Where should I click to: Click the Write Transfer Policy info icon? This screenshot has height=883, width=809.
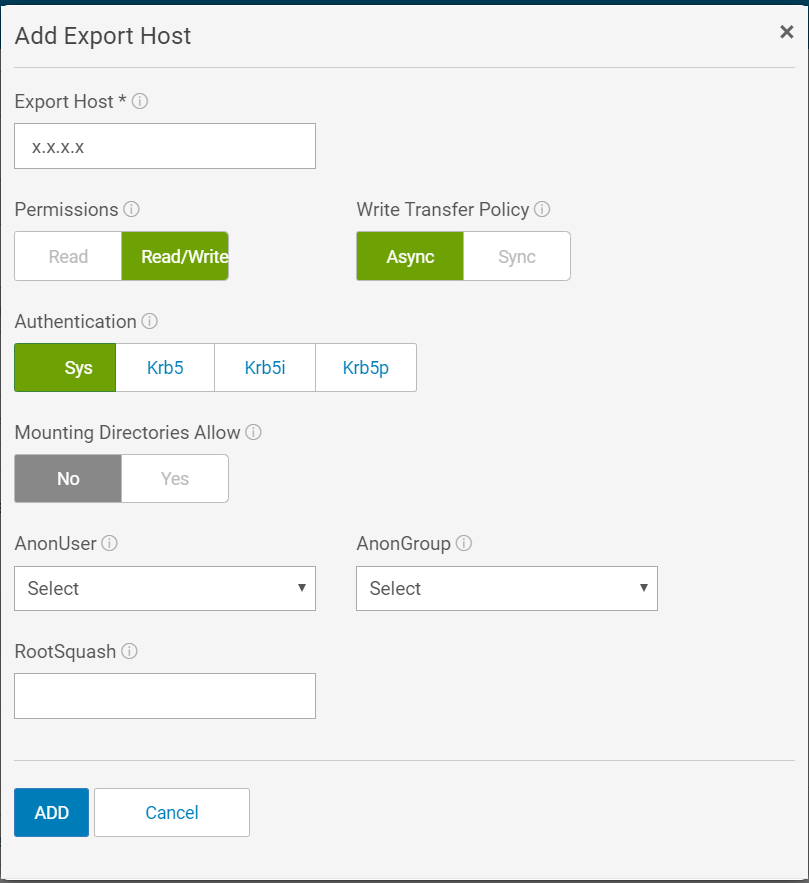(542, 209)
